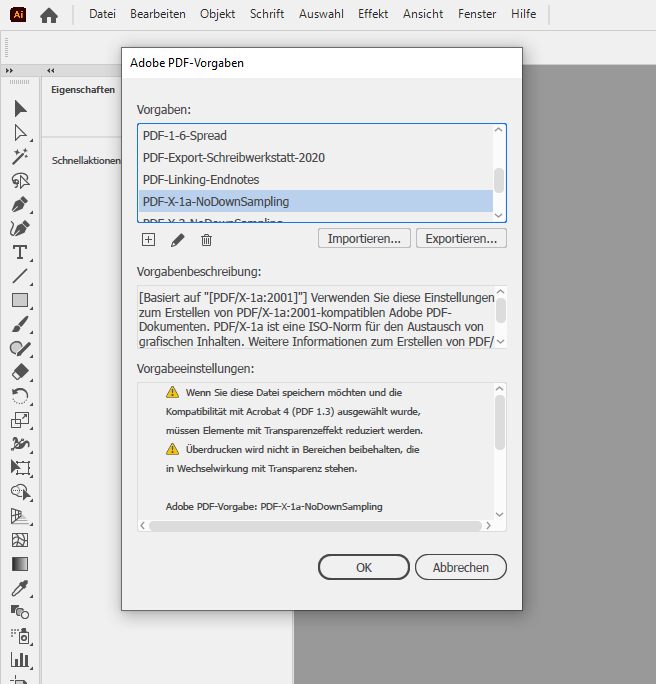Click the new preset plus icon
Screen dimensions: 656x684
pyautogui.click(x=148, y=239)
